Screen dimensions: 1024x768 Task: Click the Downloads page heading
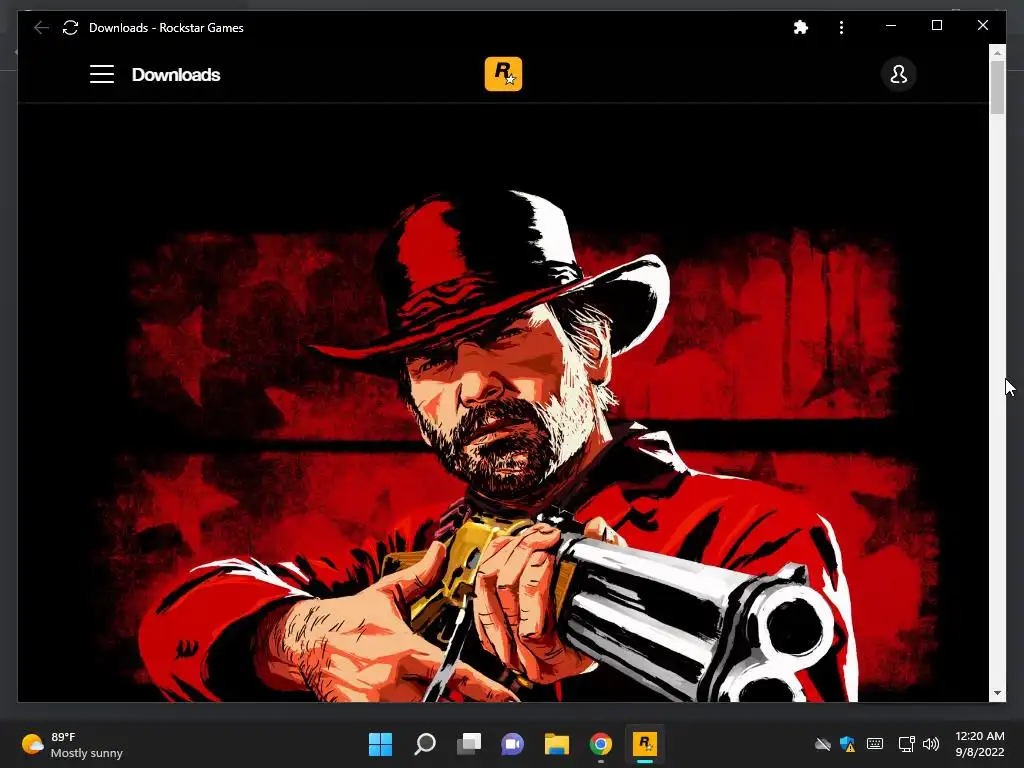176,75
